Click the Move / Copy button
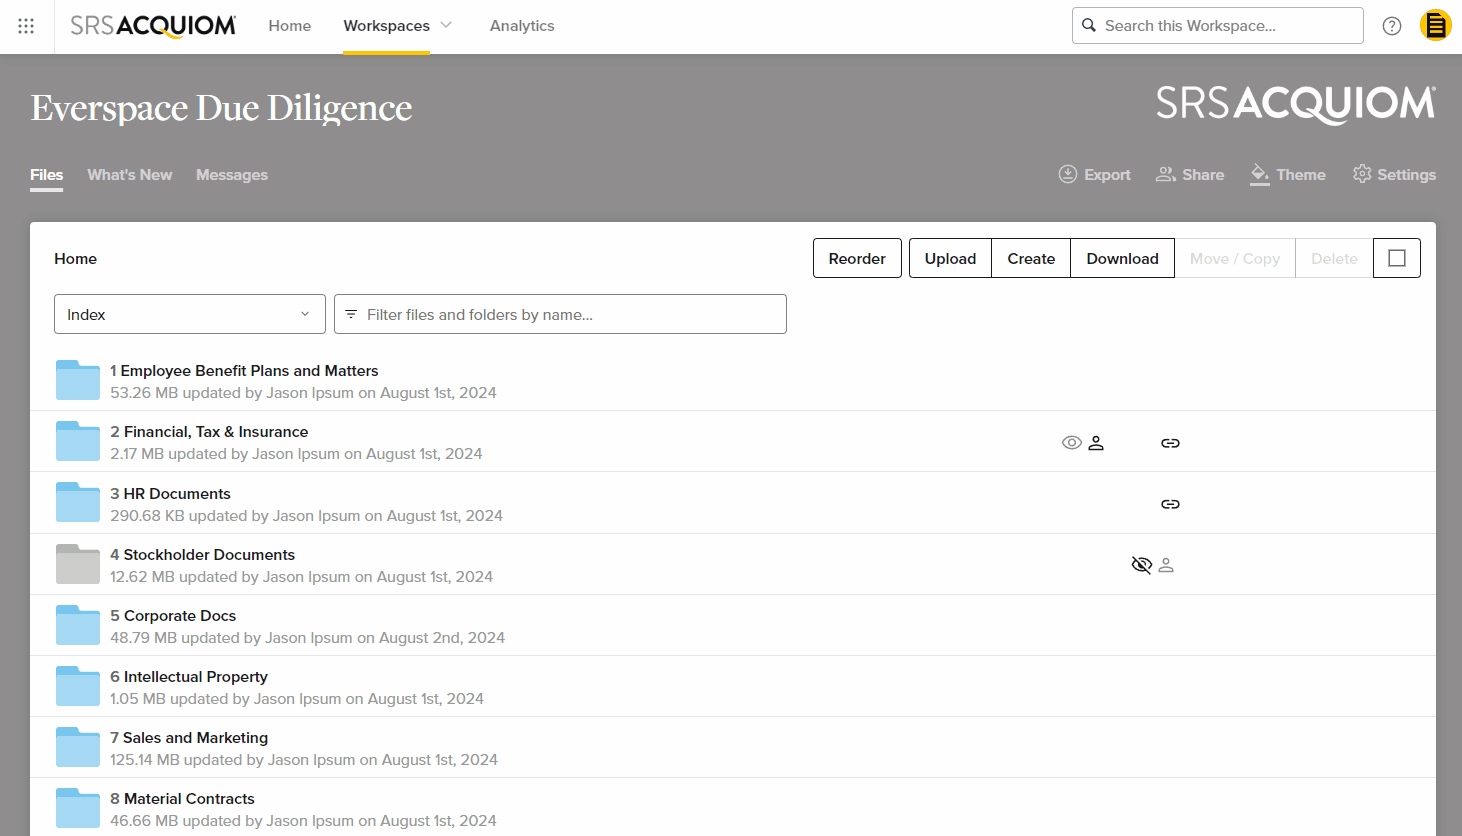This screenshot has width=1462, height=836. 1235,258
